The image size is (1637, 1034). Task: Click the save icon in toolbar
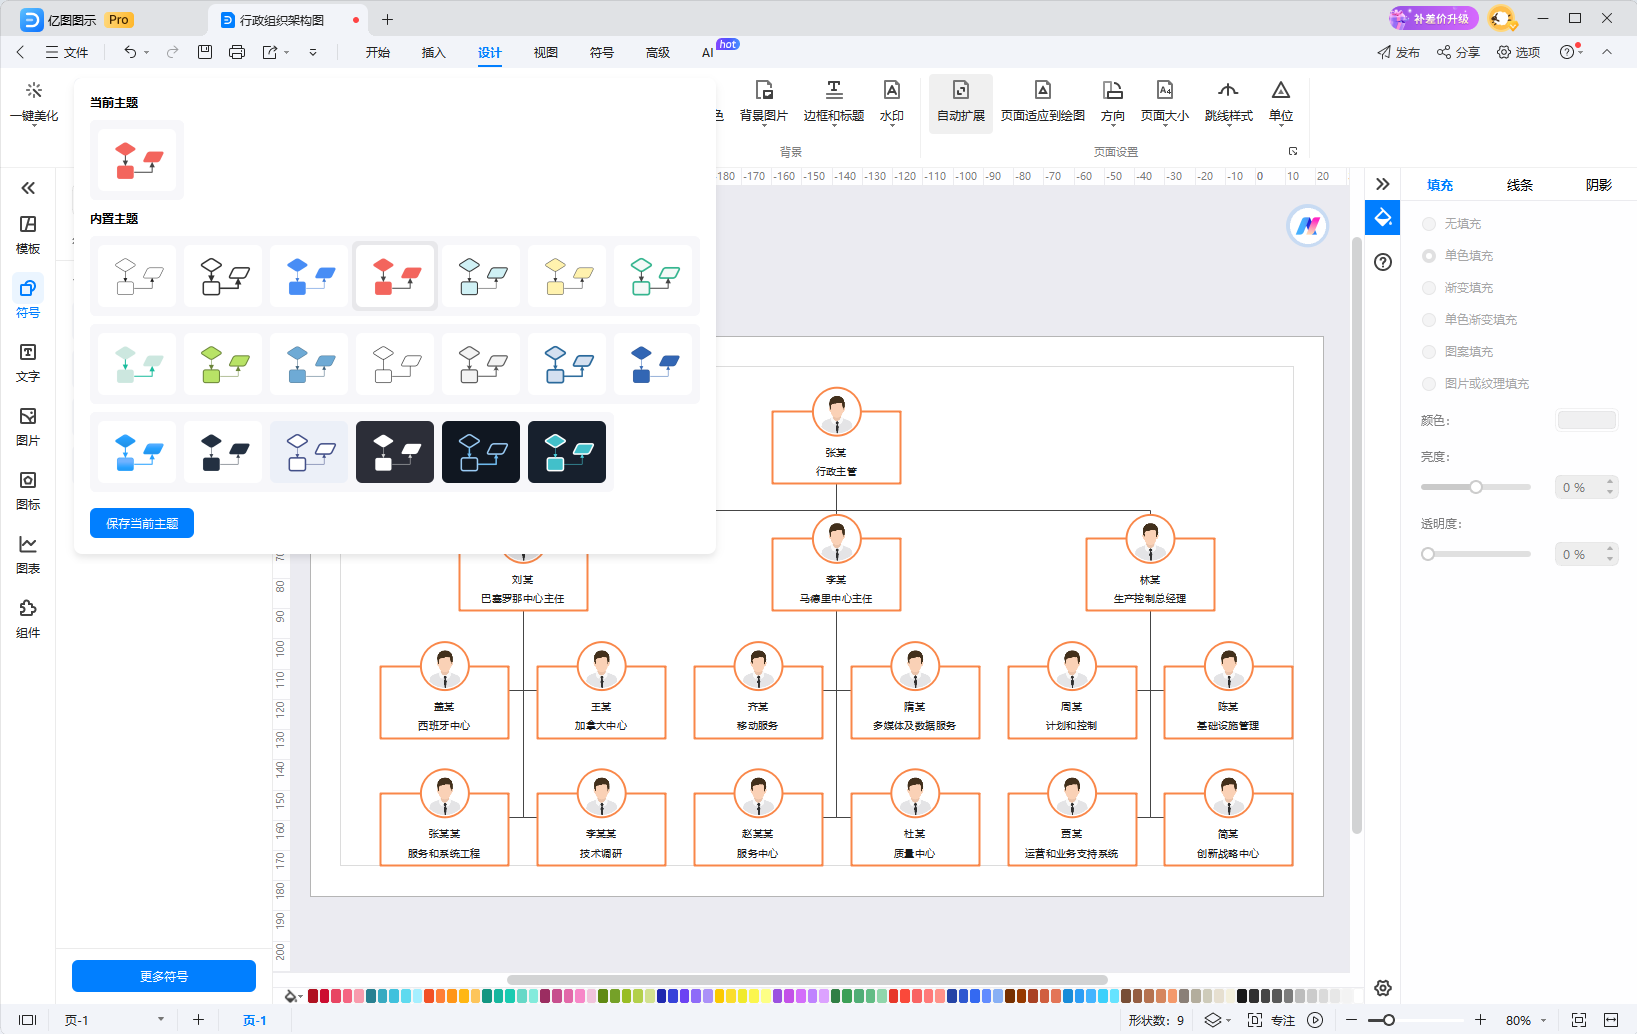tap(205, 52)
